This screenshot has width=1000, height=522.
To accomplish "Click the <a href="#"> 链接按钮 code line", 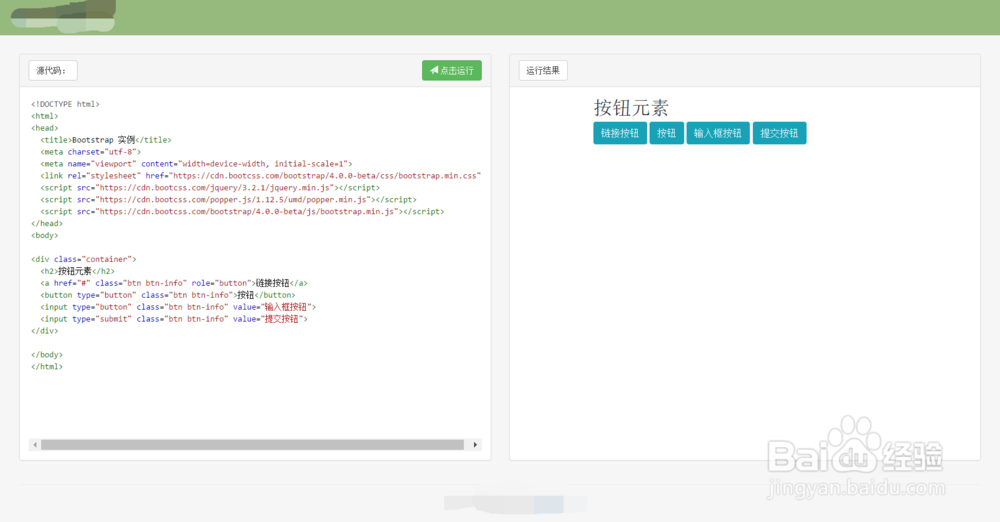I will 174,283.
